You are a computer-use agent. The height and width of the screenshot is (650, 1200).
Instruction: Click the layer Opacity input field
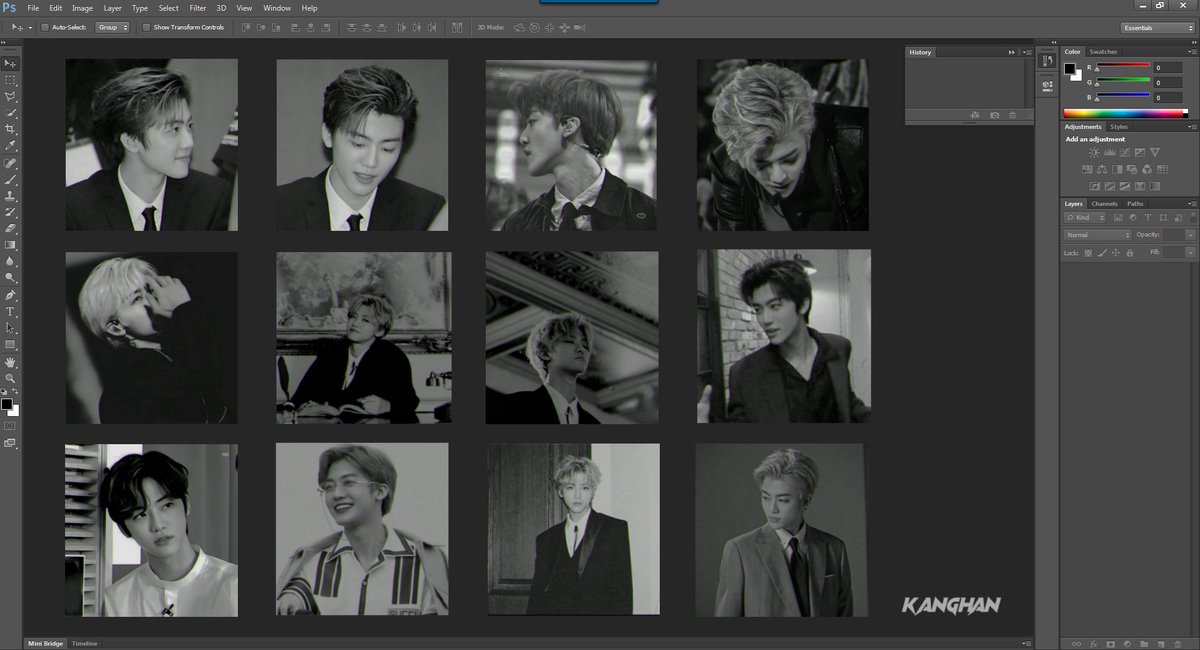pos(1174,235)
